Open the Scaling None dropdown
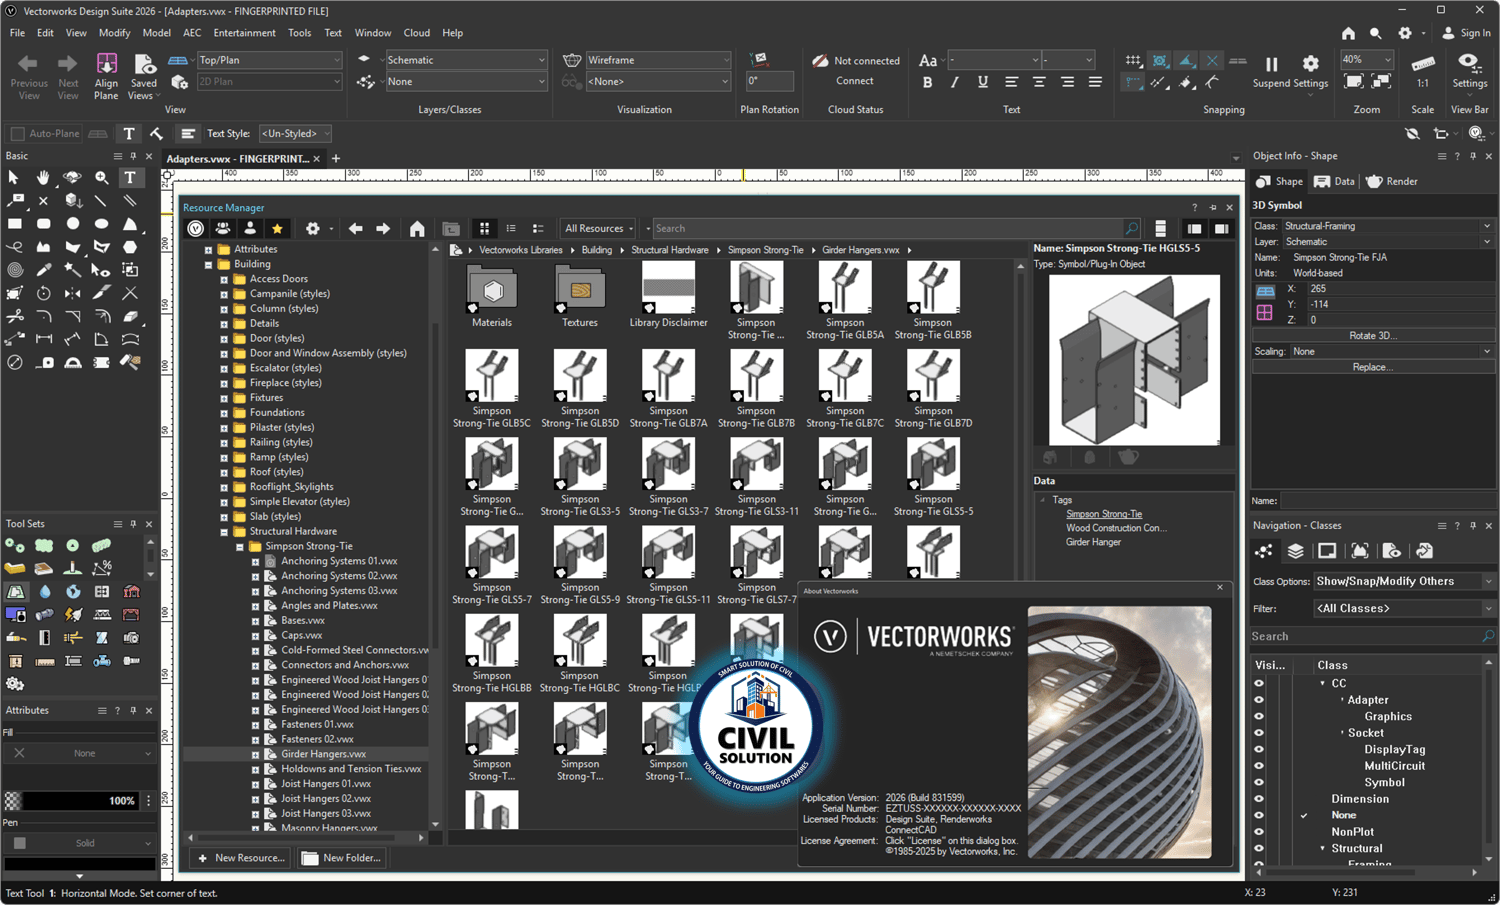Image resolution: width=1500 pixels, height=905 pixels. [1392, 352]
